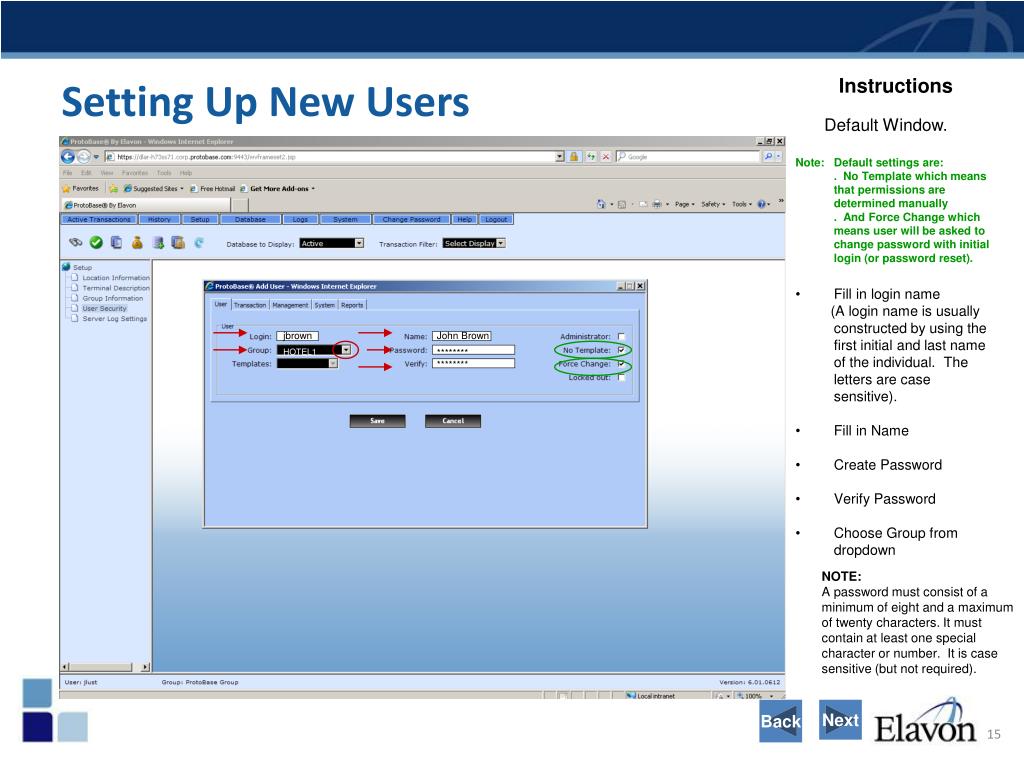
Task: Uncheck the Force Change checkbox
Action: (x=621, y=364)
